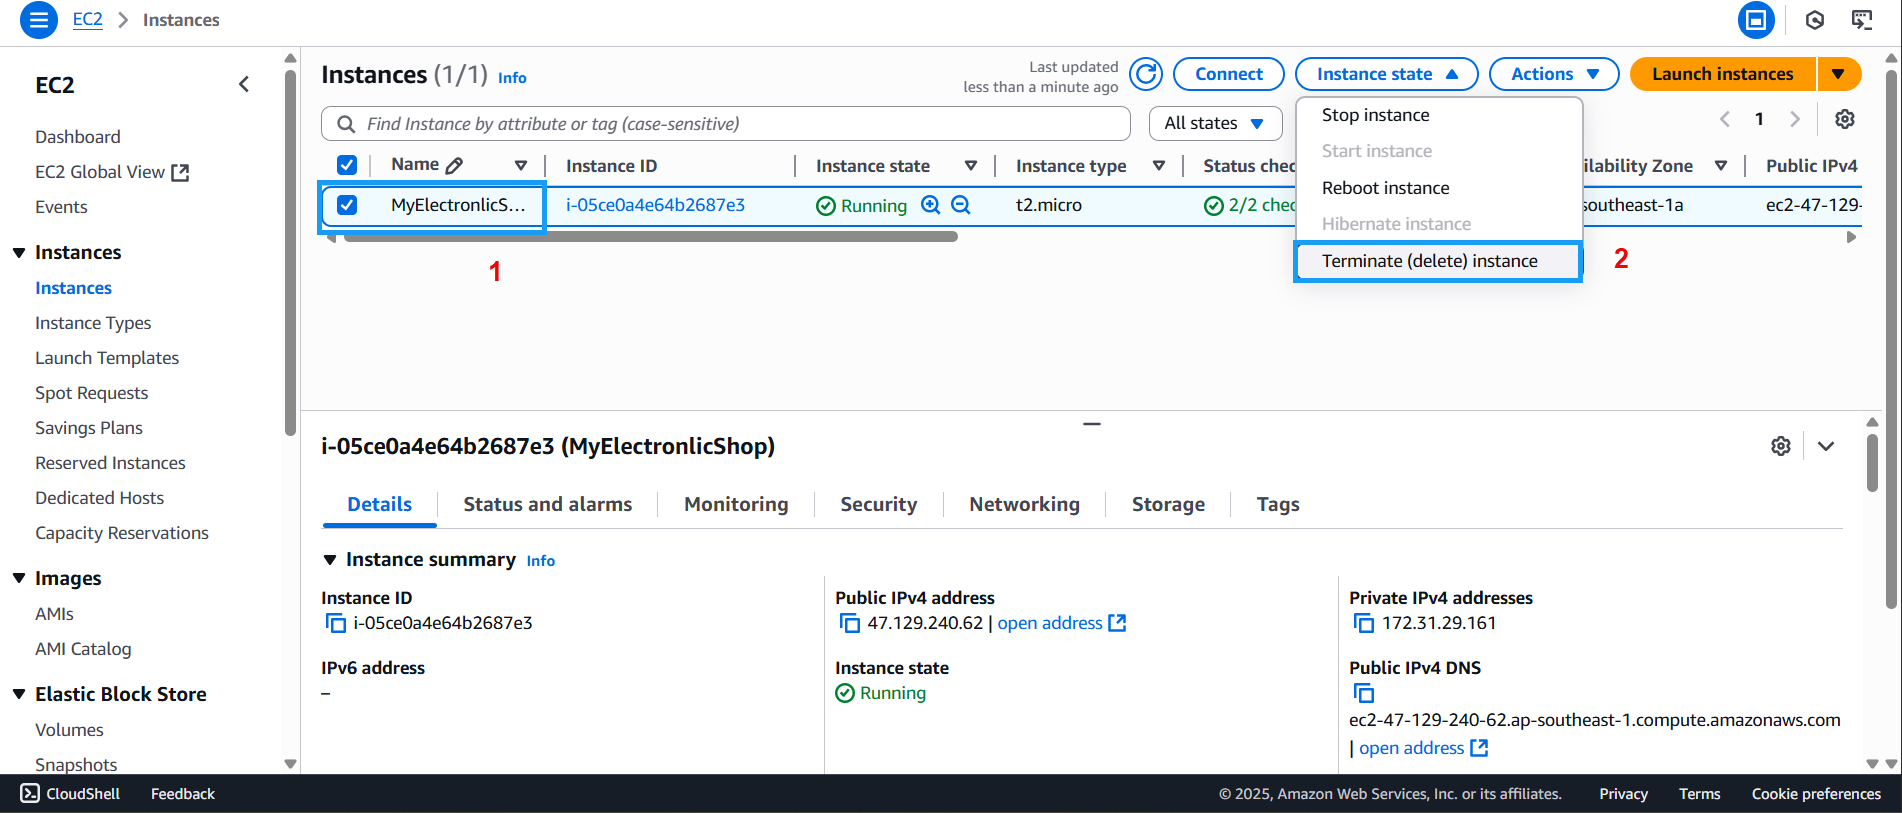
Task: Click zoom-out filter icon beside Running state
Action: [961, 205]
